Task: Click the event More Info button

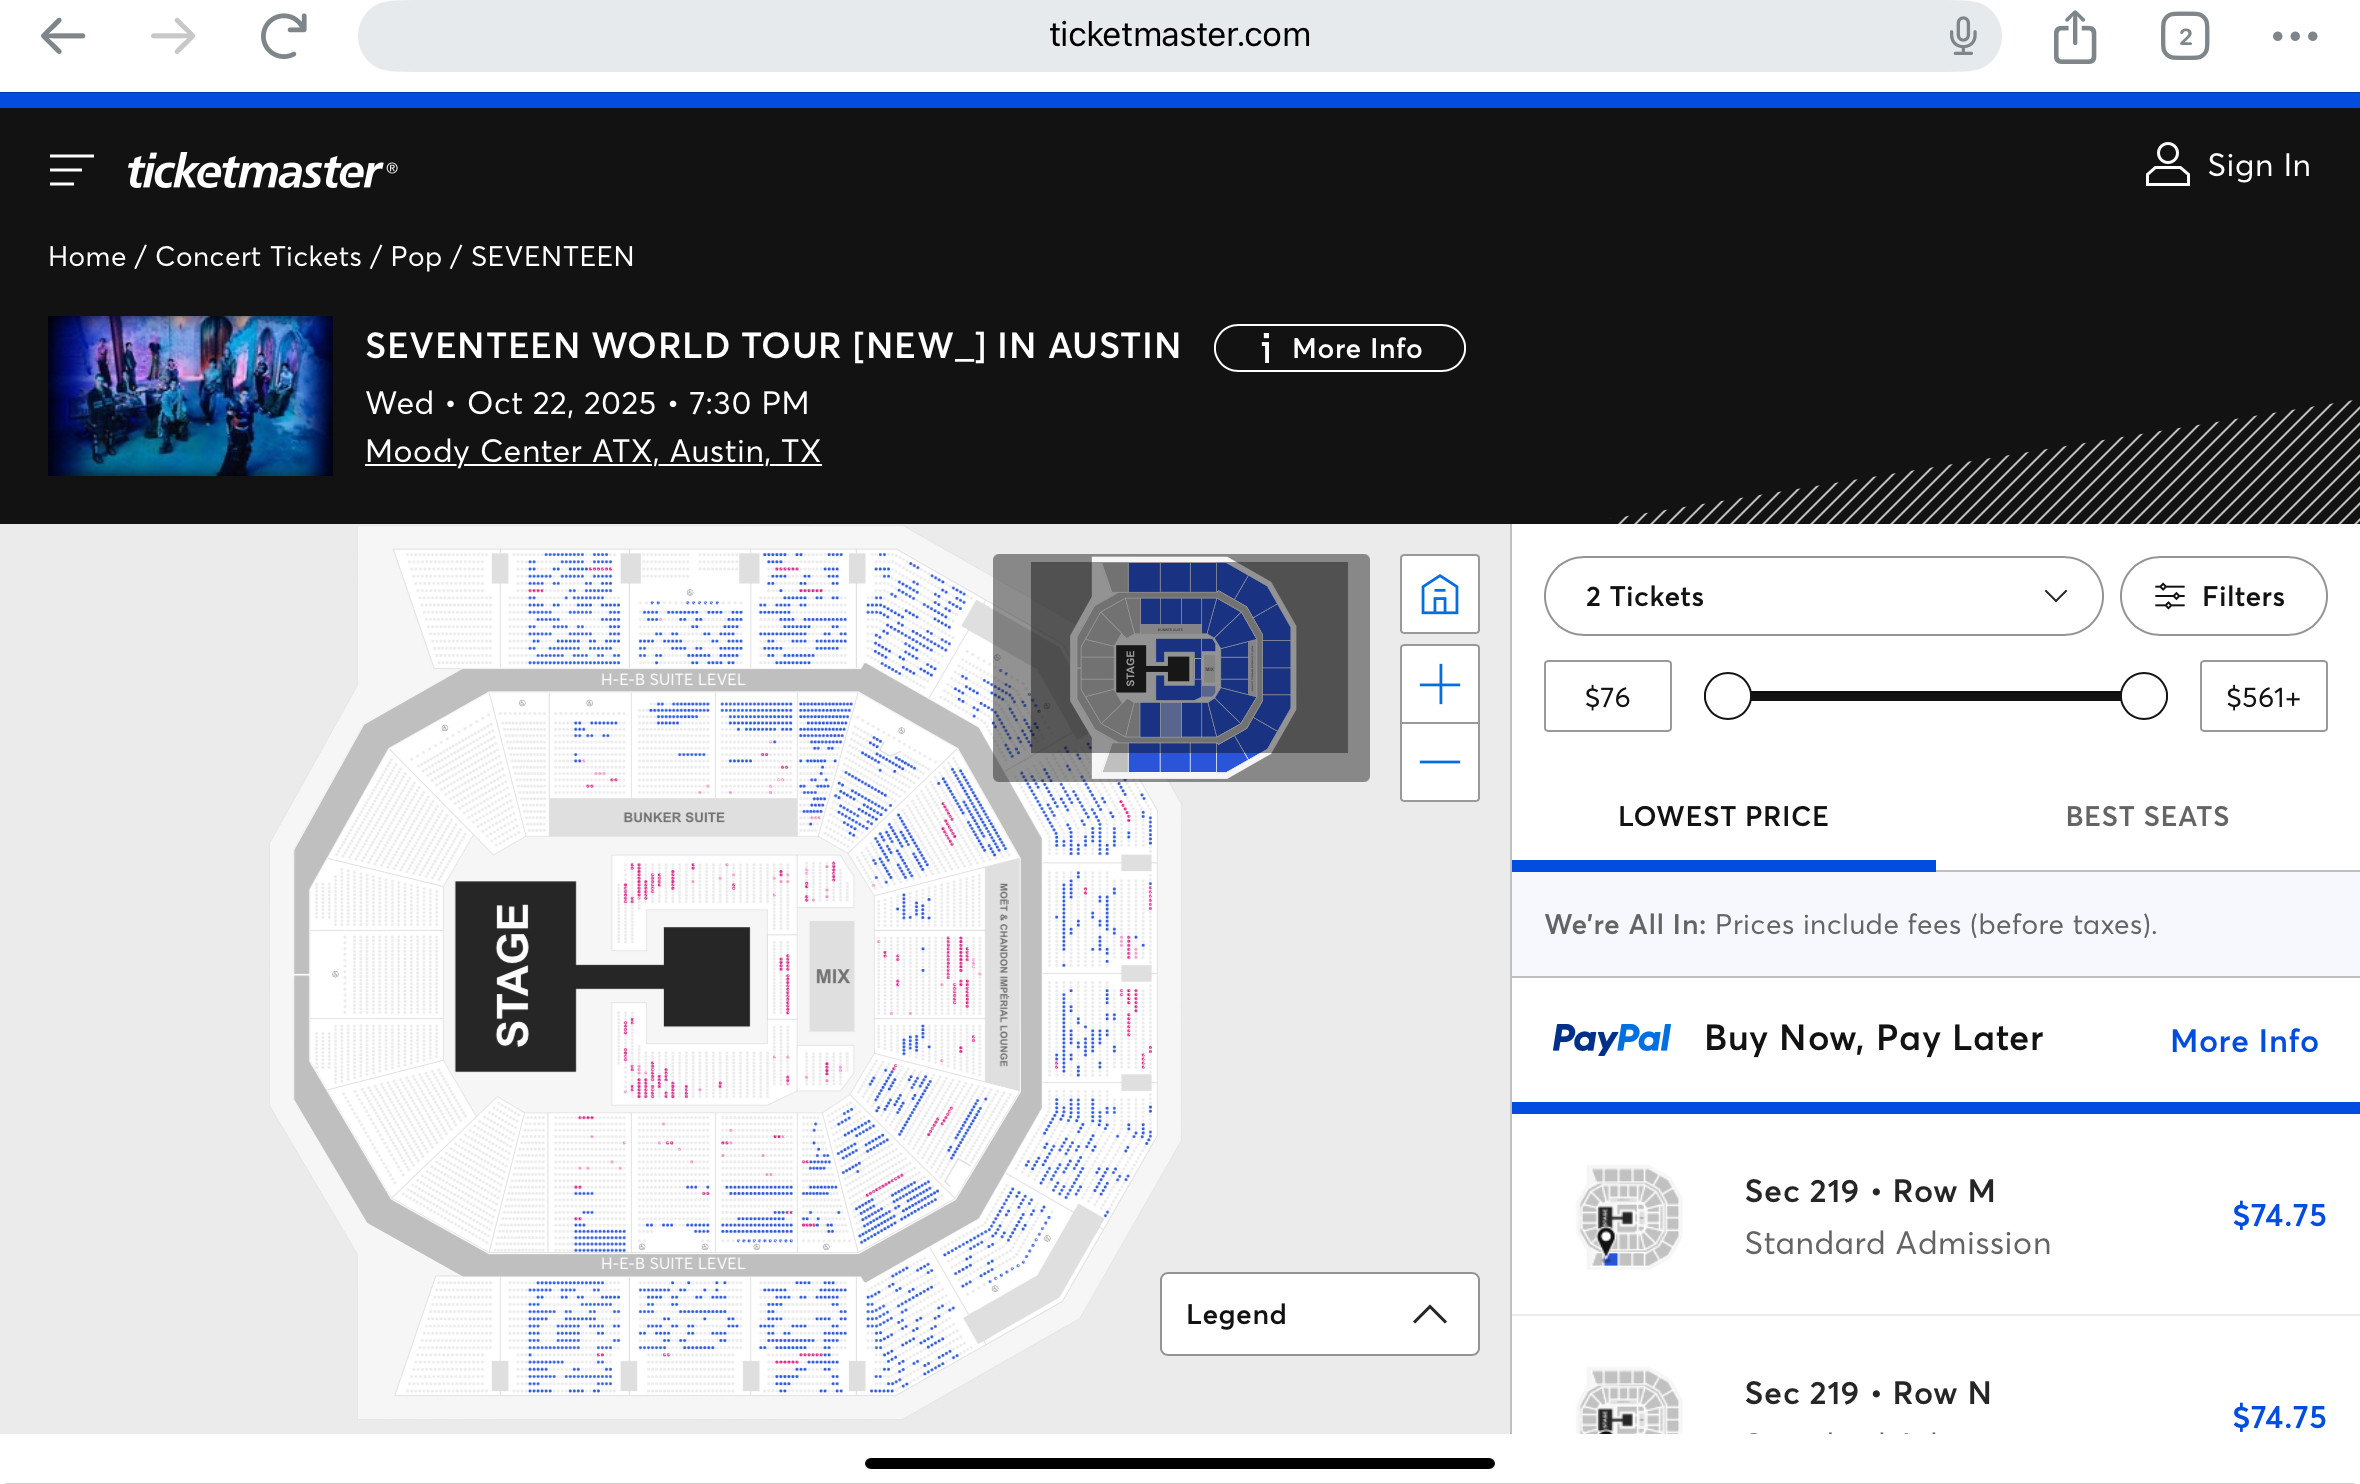Action: pos(1339,348)
